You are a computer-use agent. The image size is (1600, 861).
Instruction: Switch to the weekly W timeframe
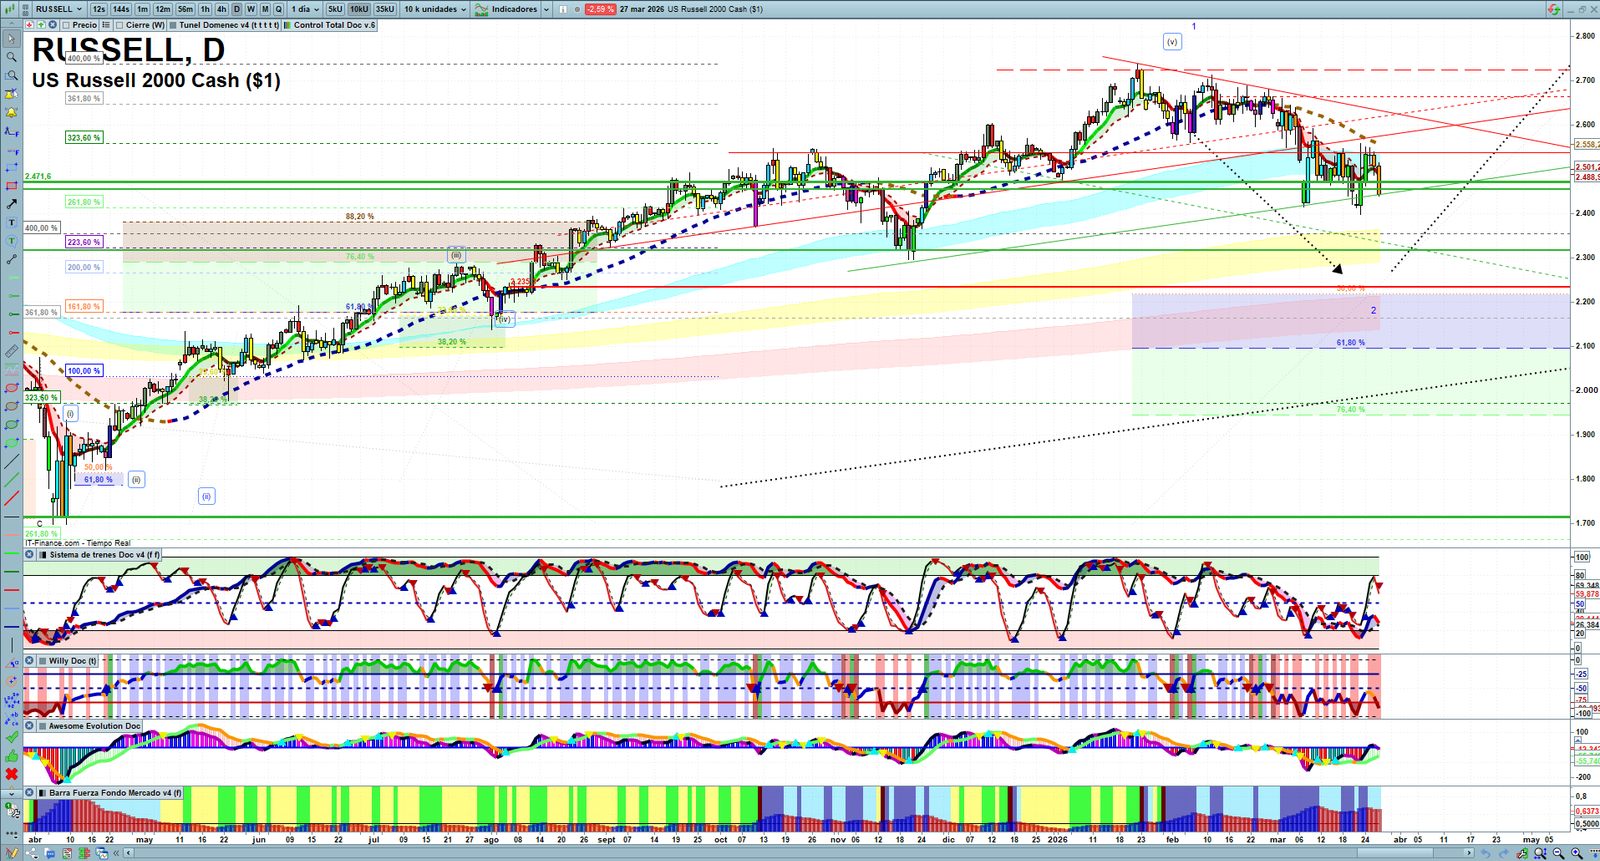coord(250,9)
